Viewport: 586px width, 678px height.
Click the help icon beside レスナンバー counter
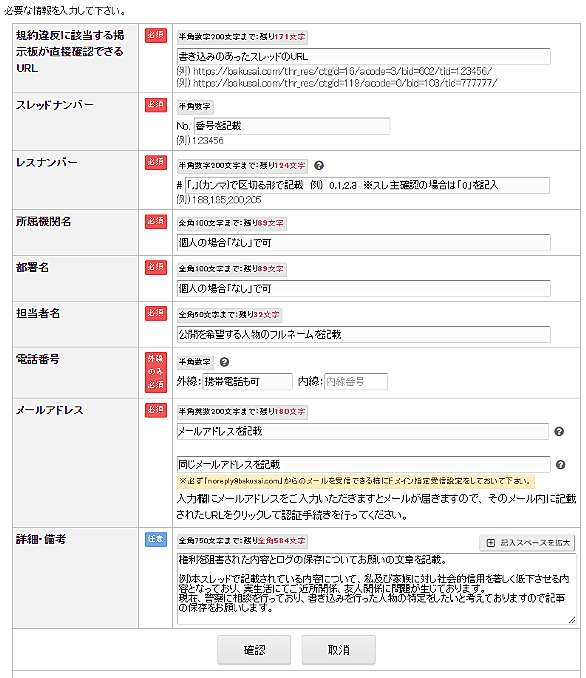[319, 166]
